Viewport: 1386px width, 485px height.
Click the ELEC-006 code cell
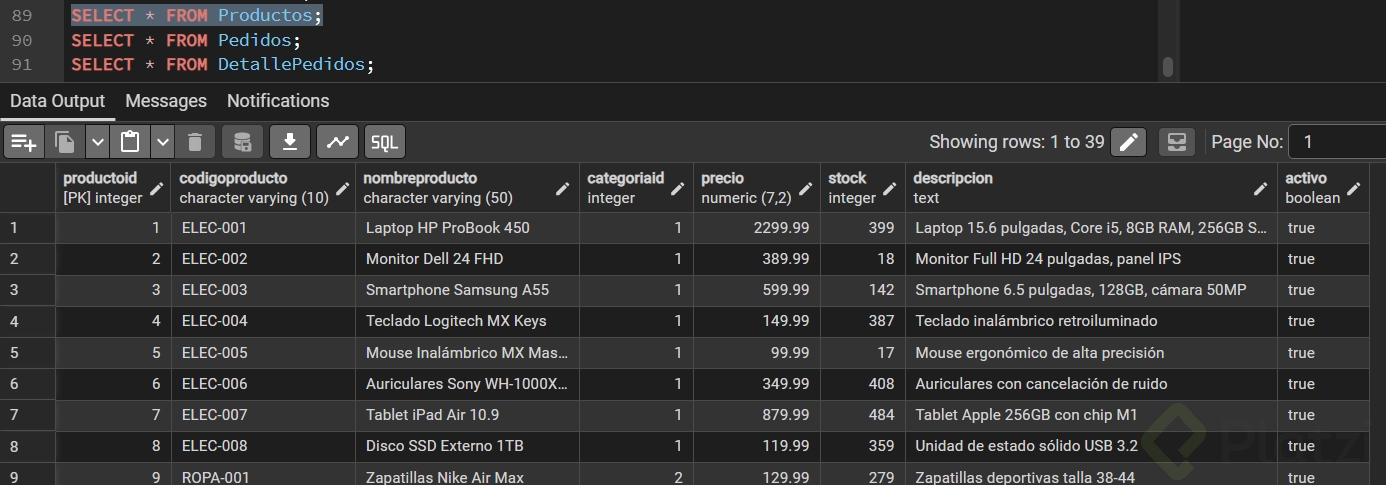click(x=264, y=384)
